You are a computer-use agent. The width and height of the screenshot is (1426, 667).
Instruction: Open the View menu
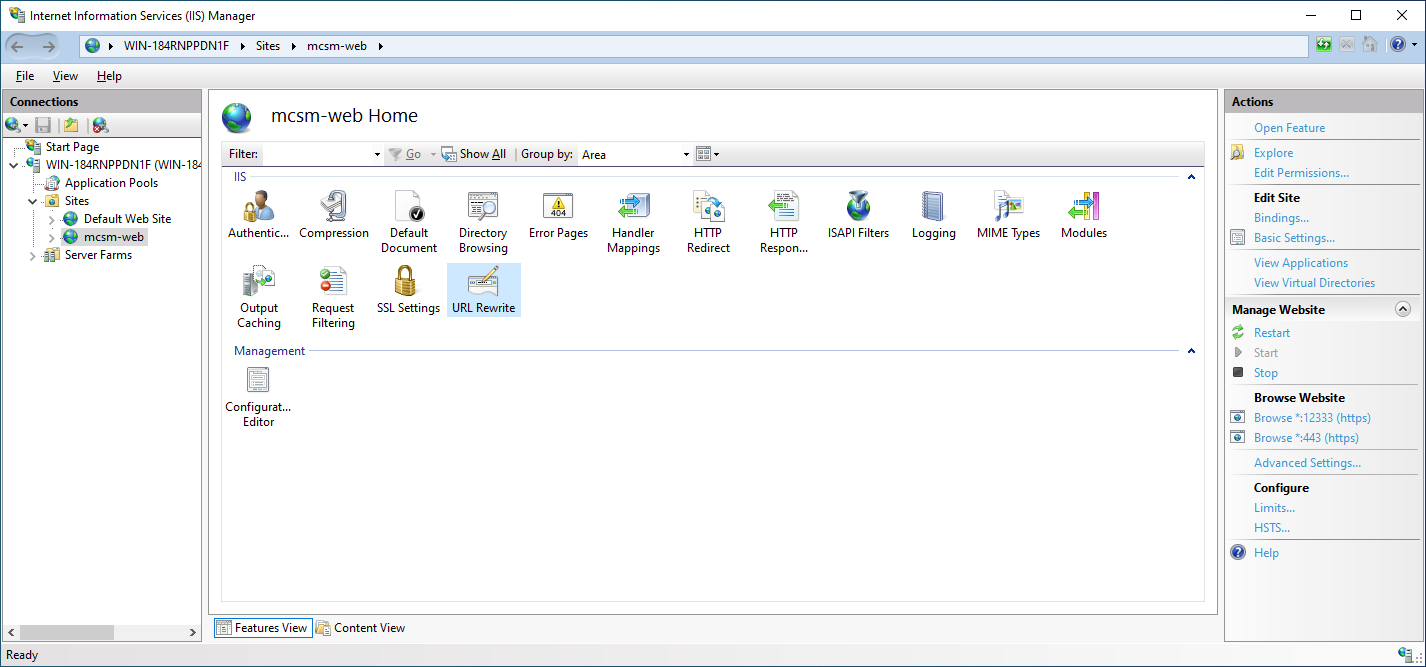[x=65, y=76]
